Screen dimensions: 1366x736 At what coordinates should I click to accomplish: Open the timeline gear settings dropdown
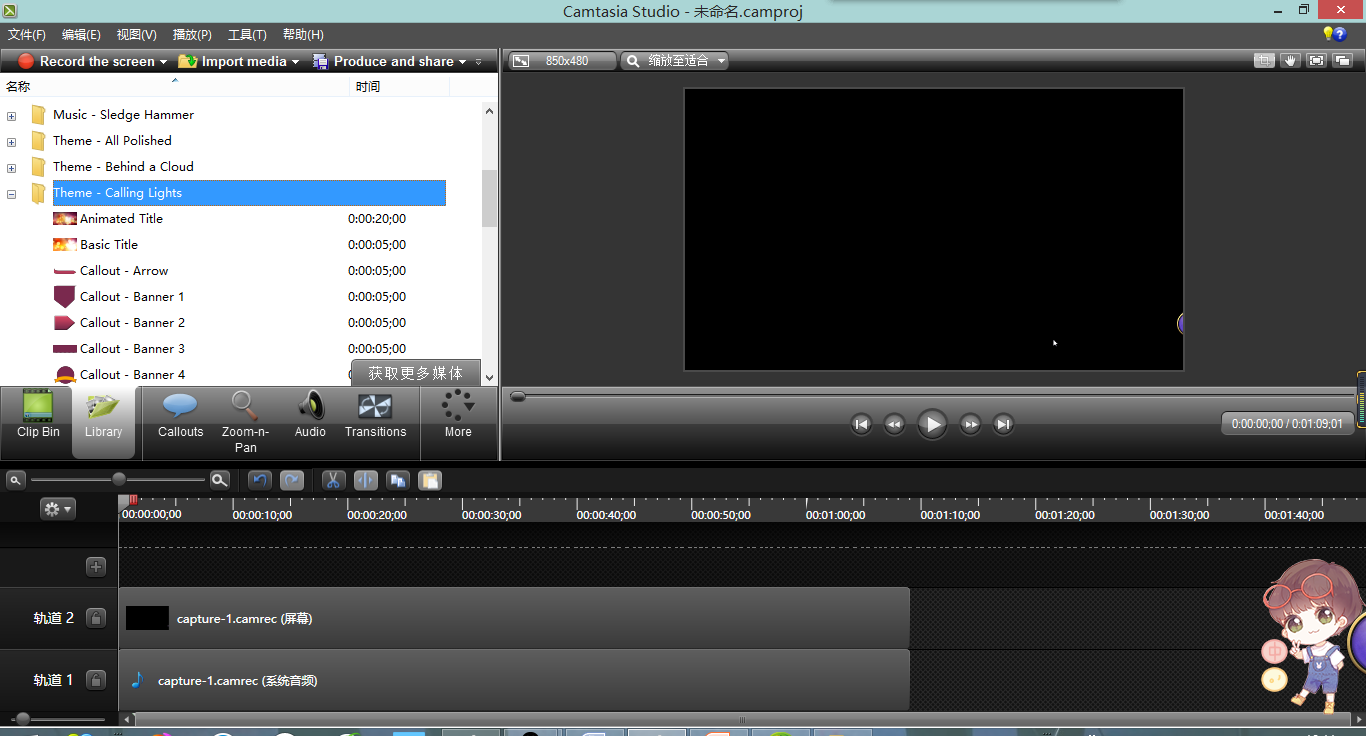pyautogui.click(x=57, y=509)
